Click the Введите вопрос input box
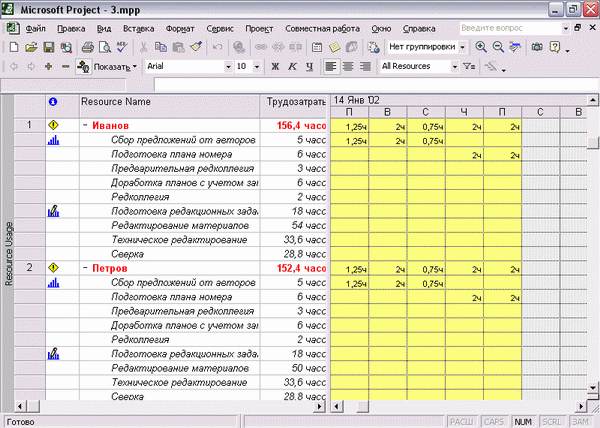600x428 pixels. (x=510, y=28)
